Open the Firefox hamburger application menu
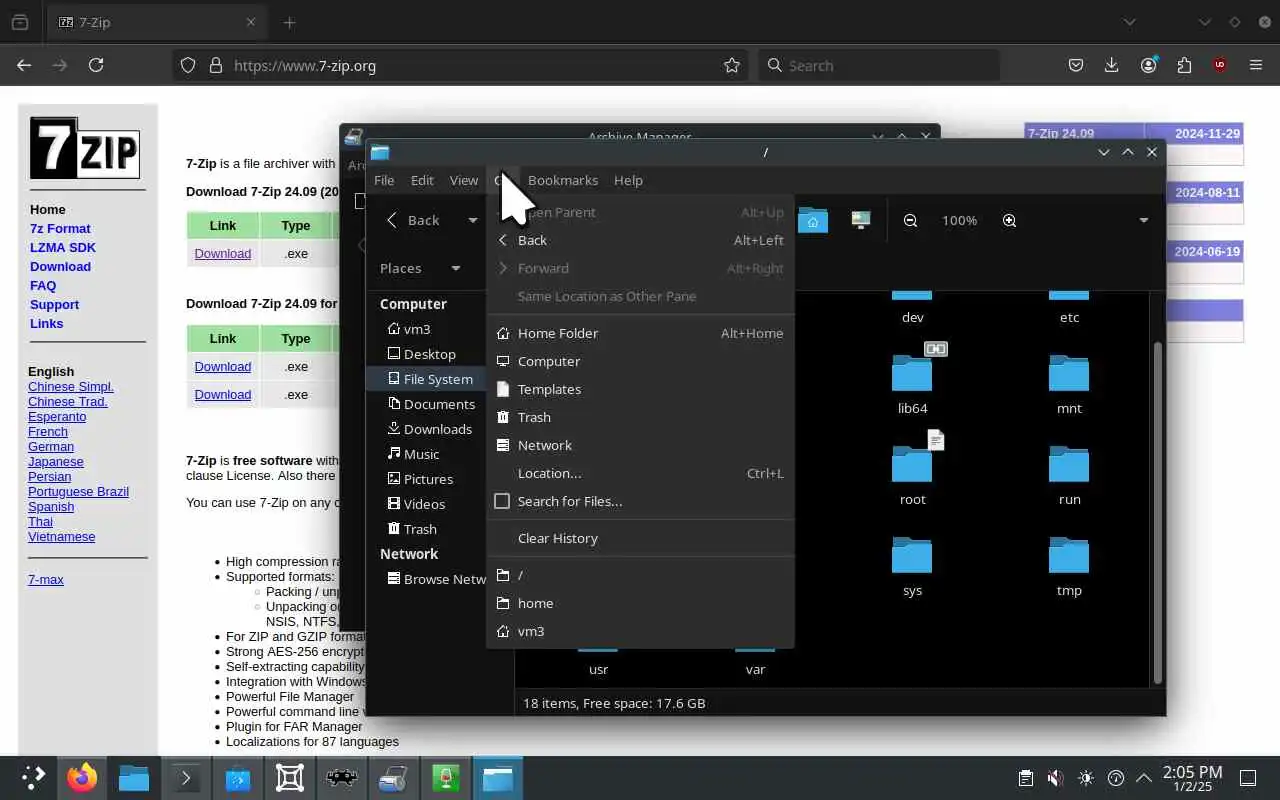This screenshot has width=1280, height=800. [x=1256, y=65]
